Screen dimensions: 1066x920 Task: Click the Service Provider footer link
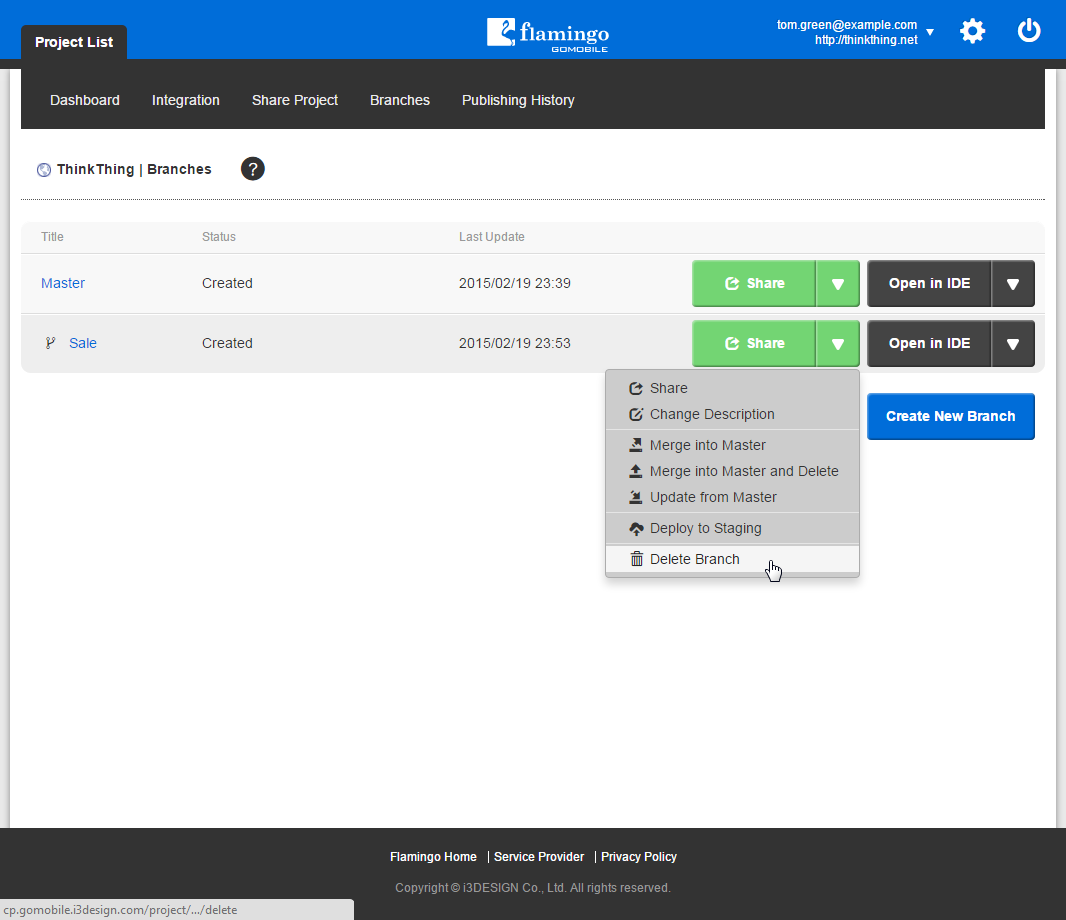538,857
